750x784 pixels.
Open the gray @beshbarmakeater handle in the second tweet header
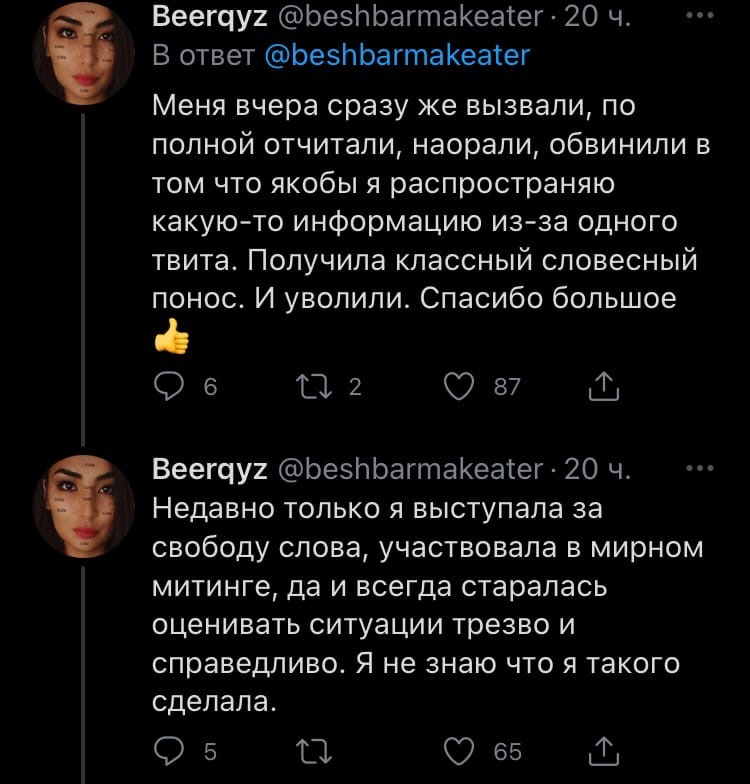(408, 469)
